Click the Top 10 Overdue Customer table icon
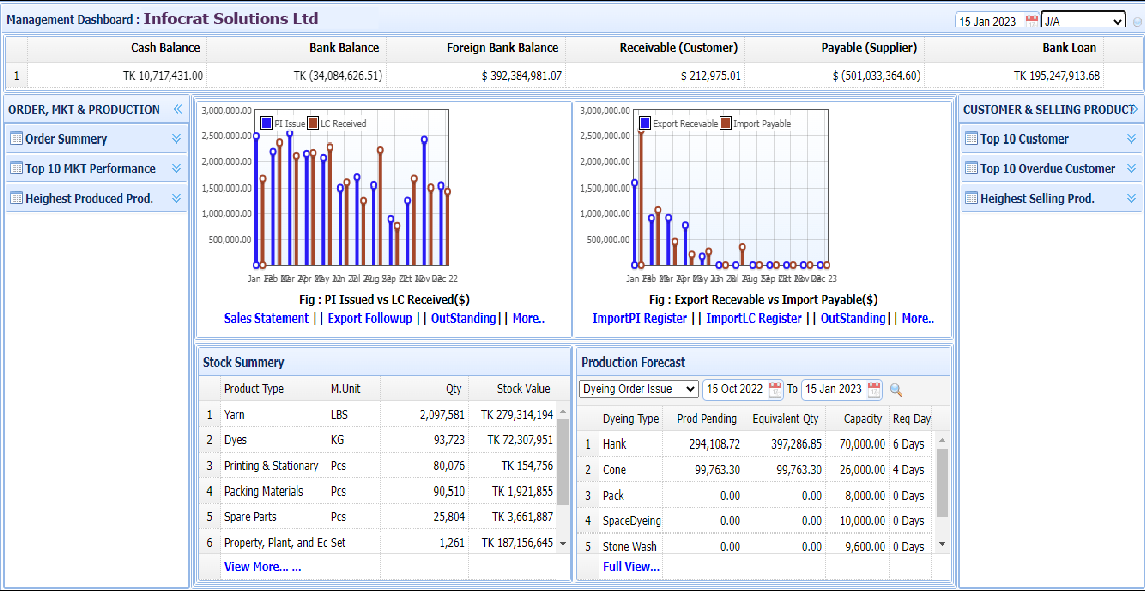The height and width of the screenshot is (591, 1145). [971, 168]
